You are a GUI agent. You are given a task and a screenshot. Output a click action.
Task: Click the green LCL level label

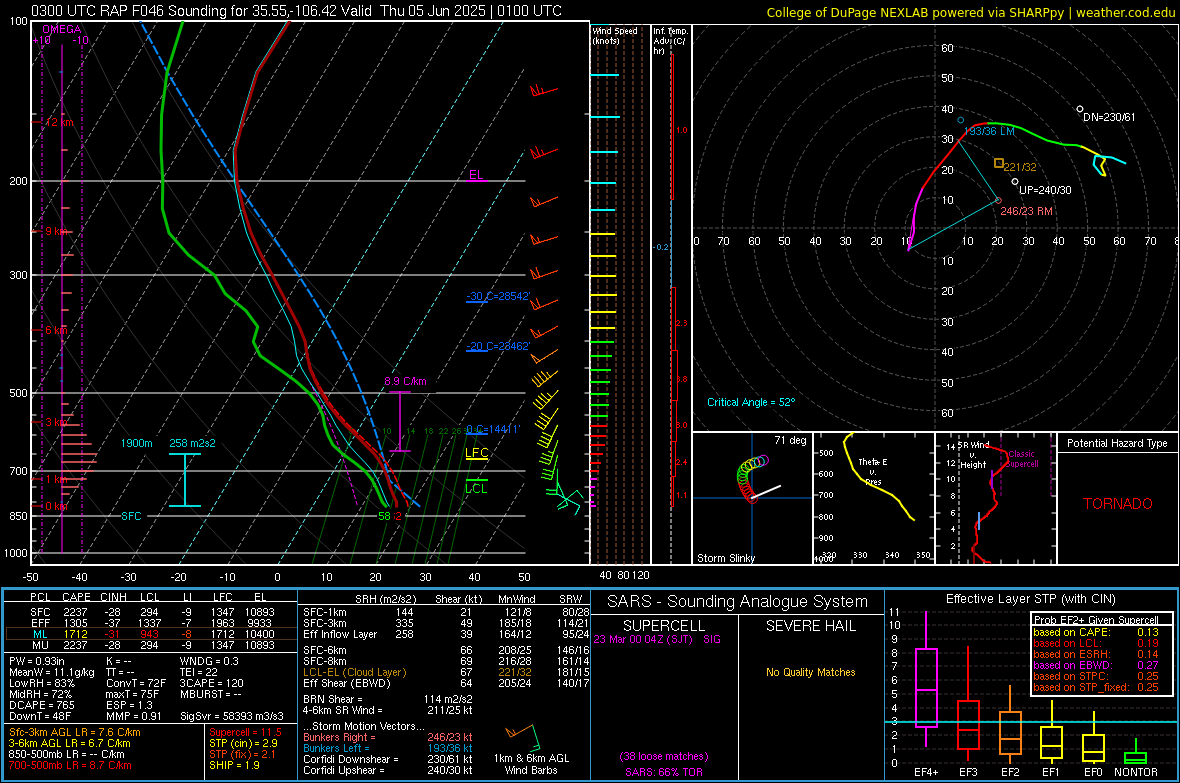pos(476,489)
